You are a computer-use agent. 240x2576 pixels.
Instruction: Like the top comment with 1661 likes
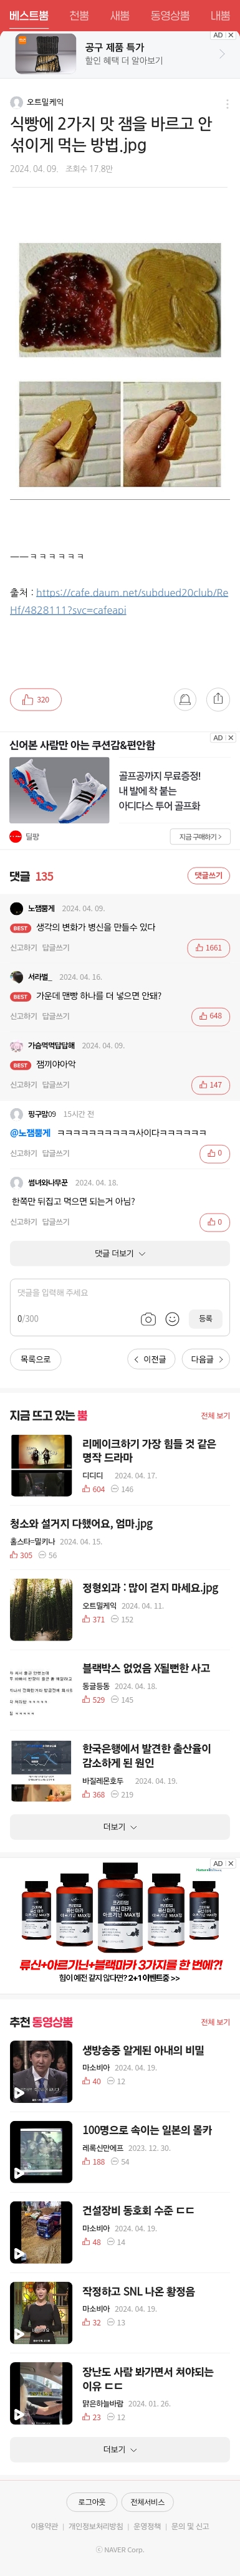pyautogui.click(x=210, y=948)
